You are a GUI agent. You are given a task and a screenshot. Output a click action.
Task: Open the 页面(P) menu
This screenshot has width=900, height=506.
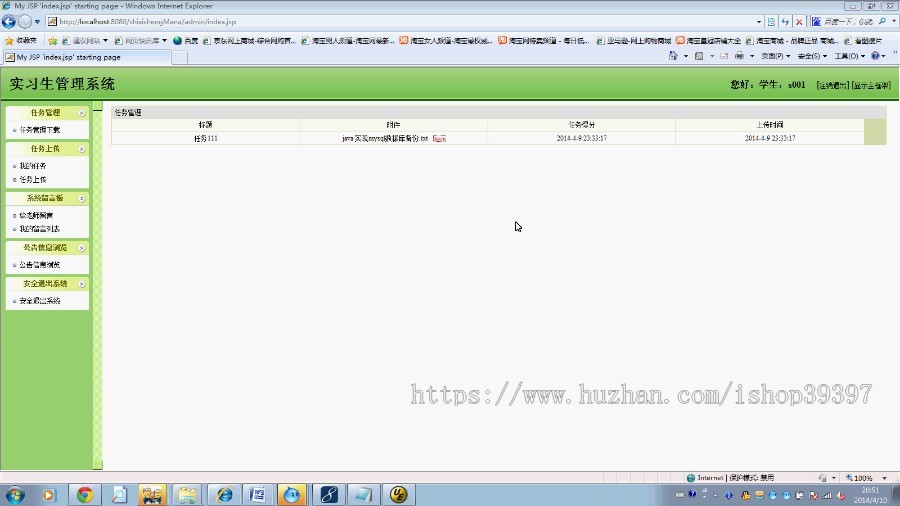[775, 56]
